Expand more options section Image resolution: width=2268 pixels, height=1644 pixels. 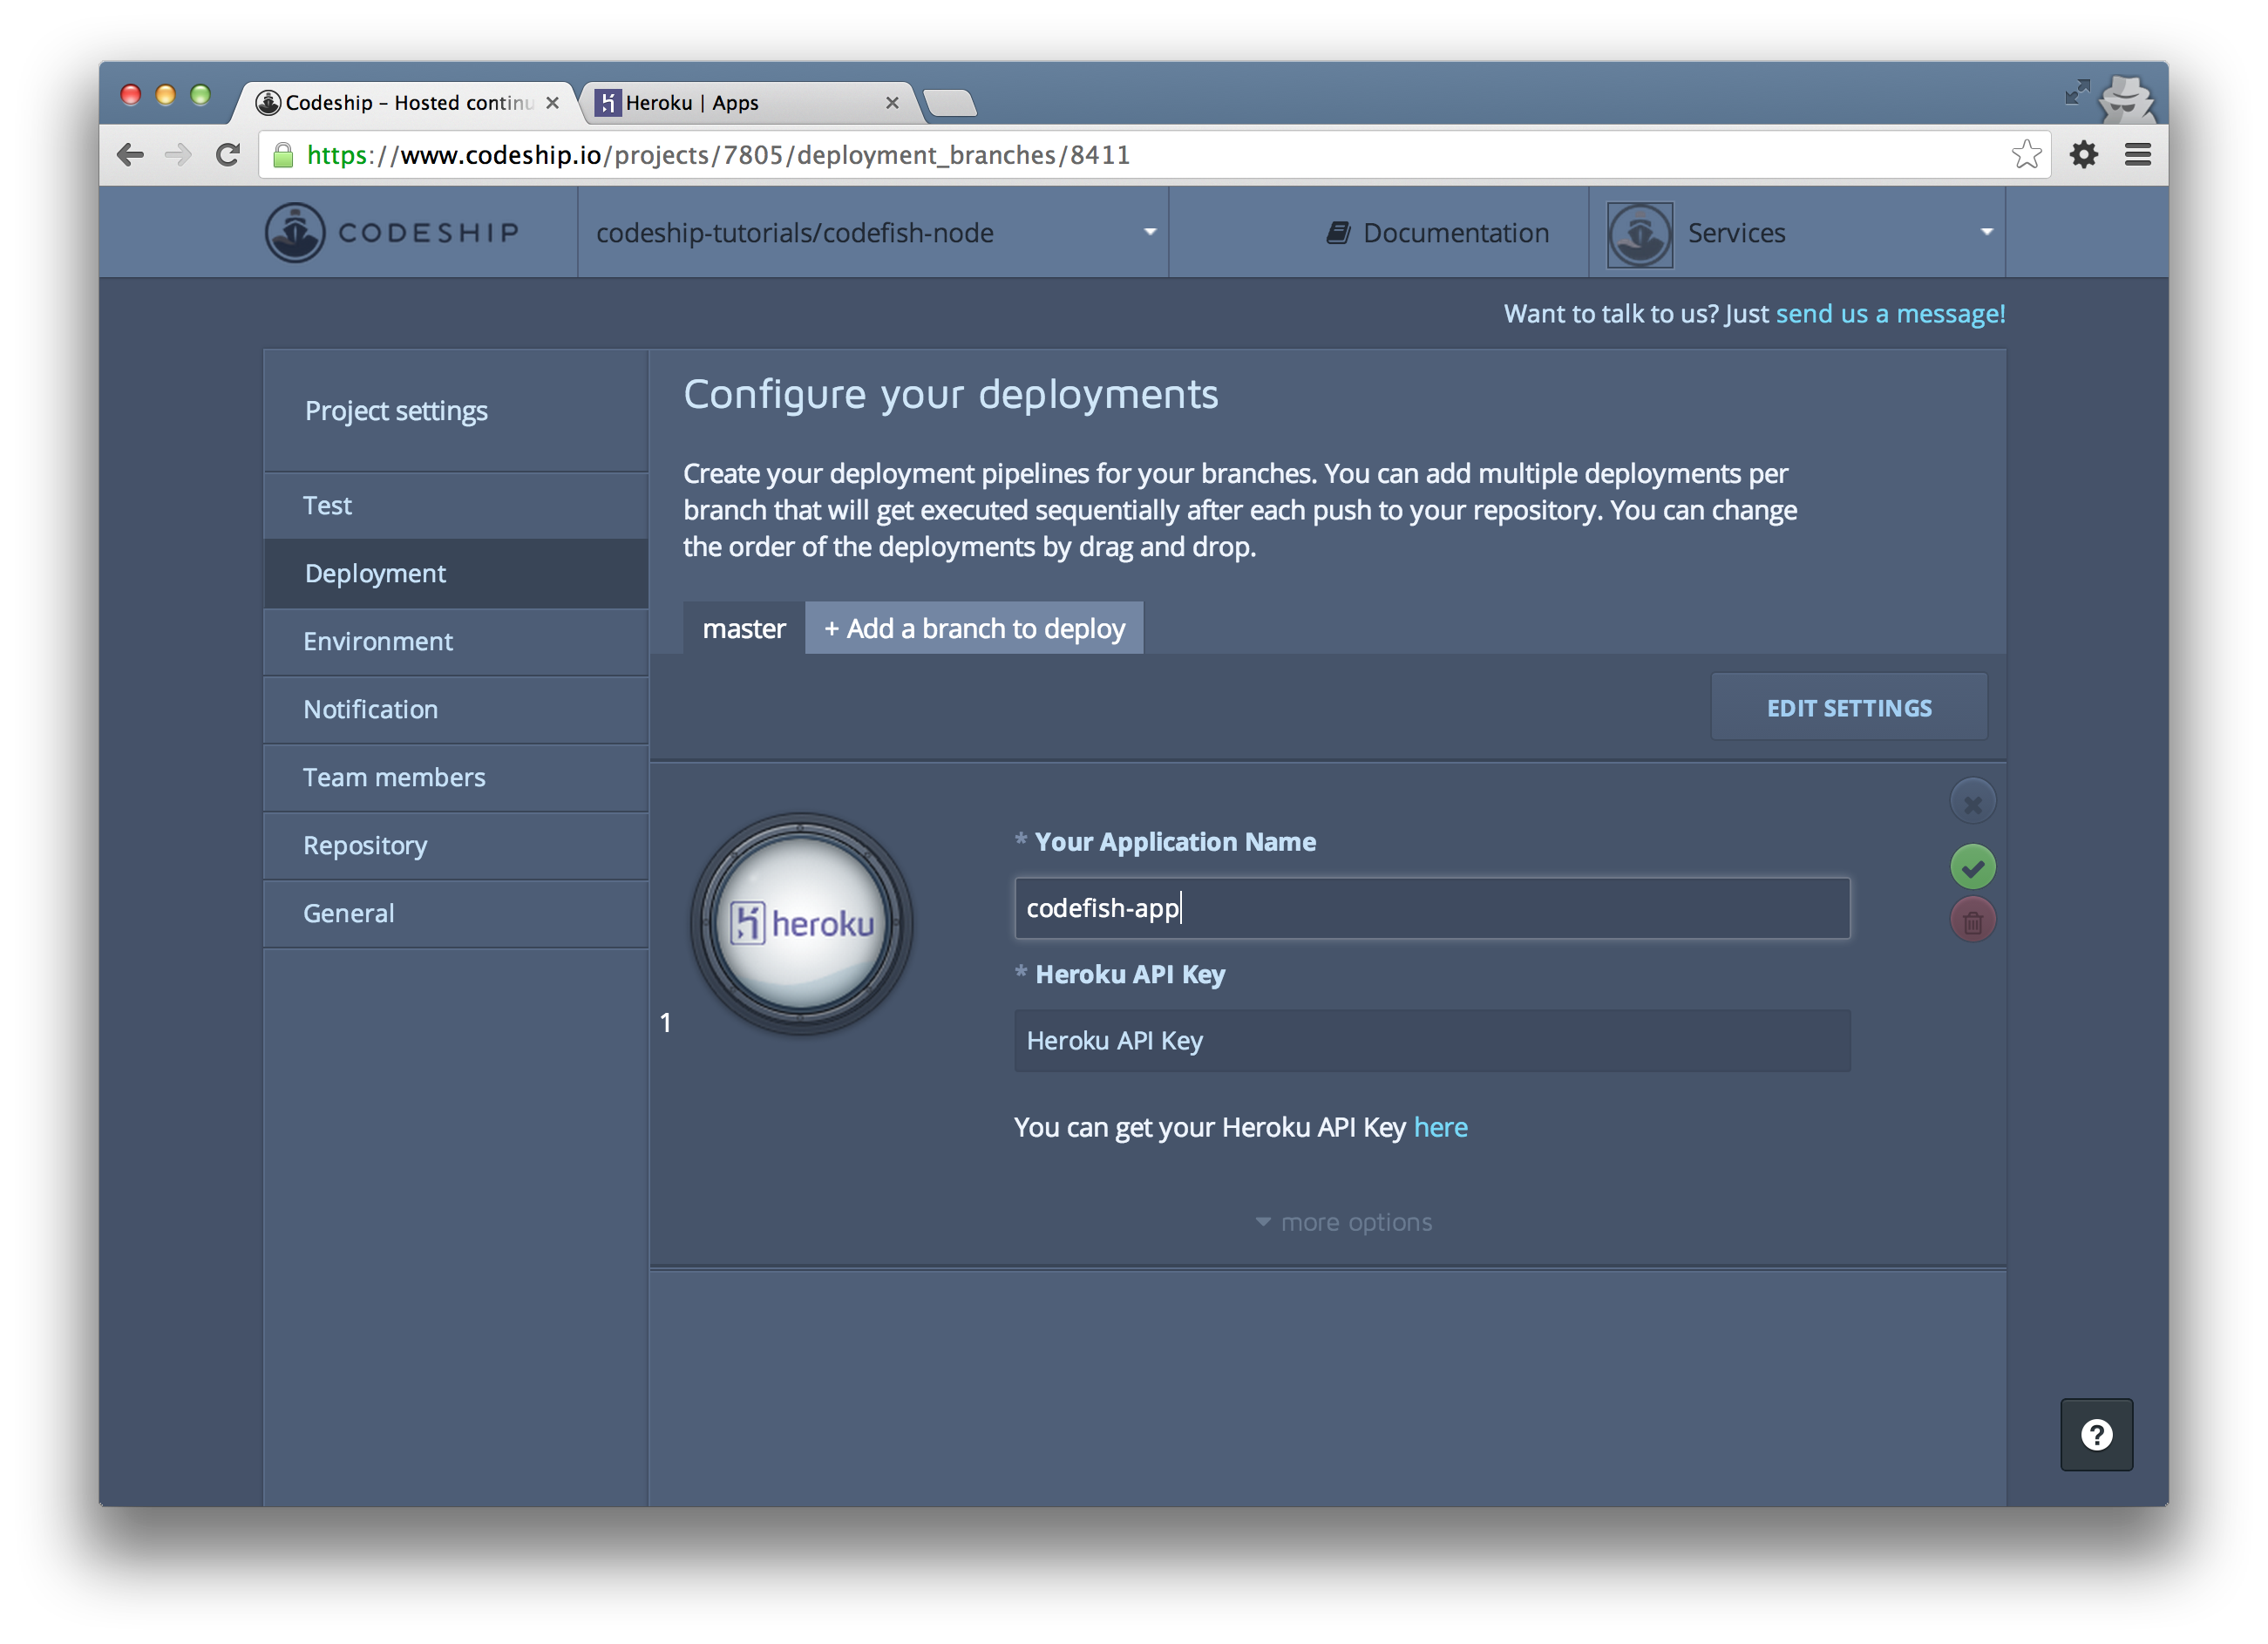1343,1222
